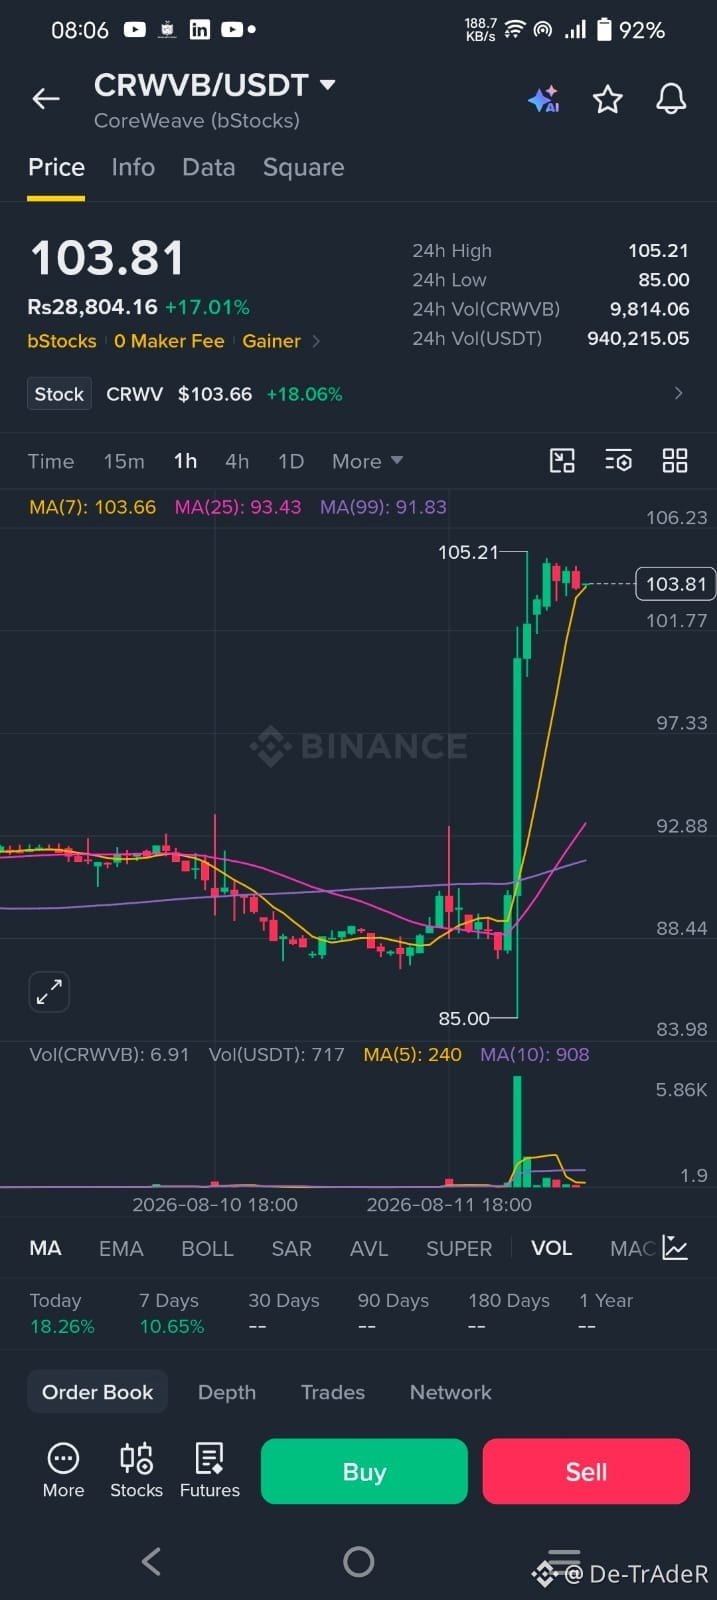Toggle the SUPER indicator

click(459, 1248)
